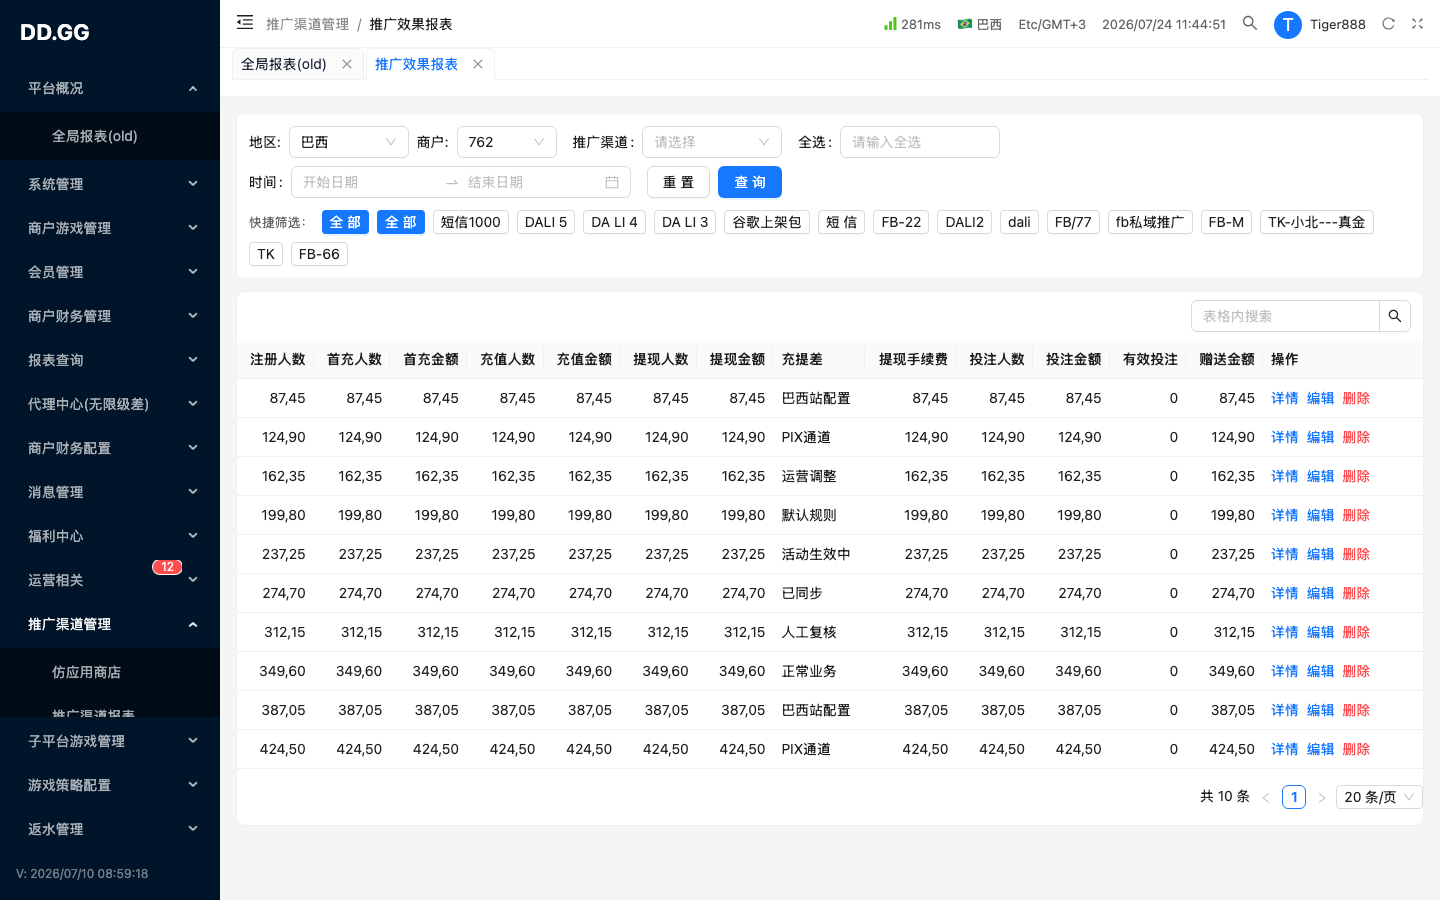The height and width of the screenshot is (900, 1440).
Task: Click the table search magnifier button
Action: tap(1395, 316)
